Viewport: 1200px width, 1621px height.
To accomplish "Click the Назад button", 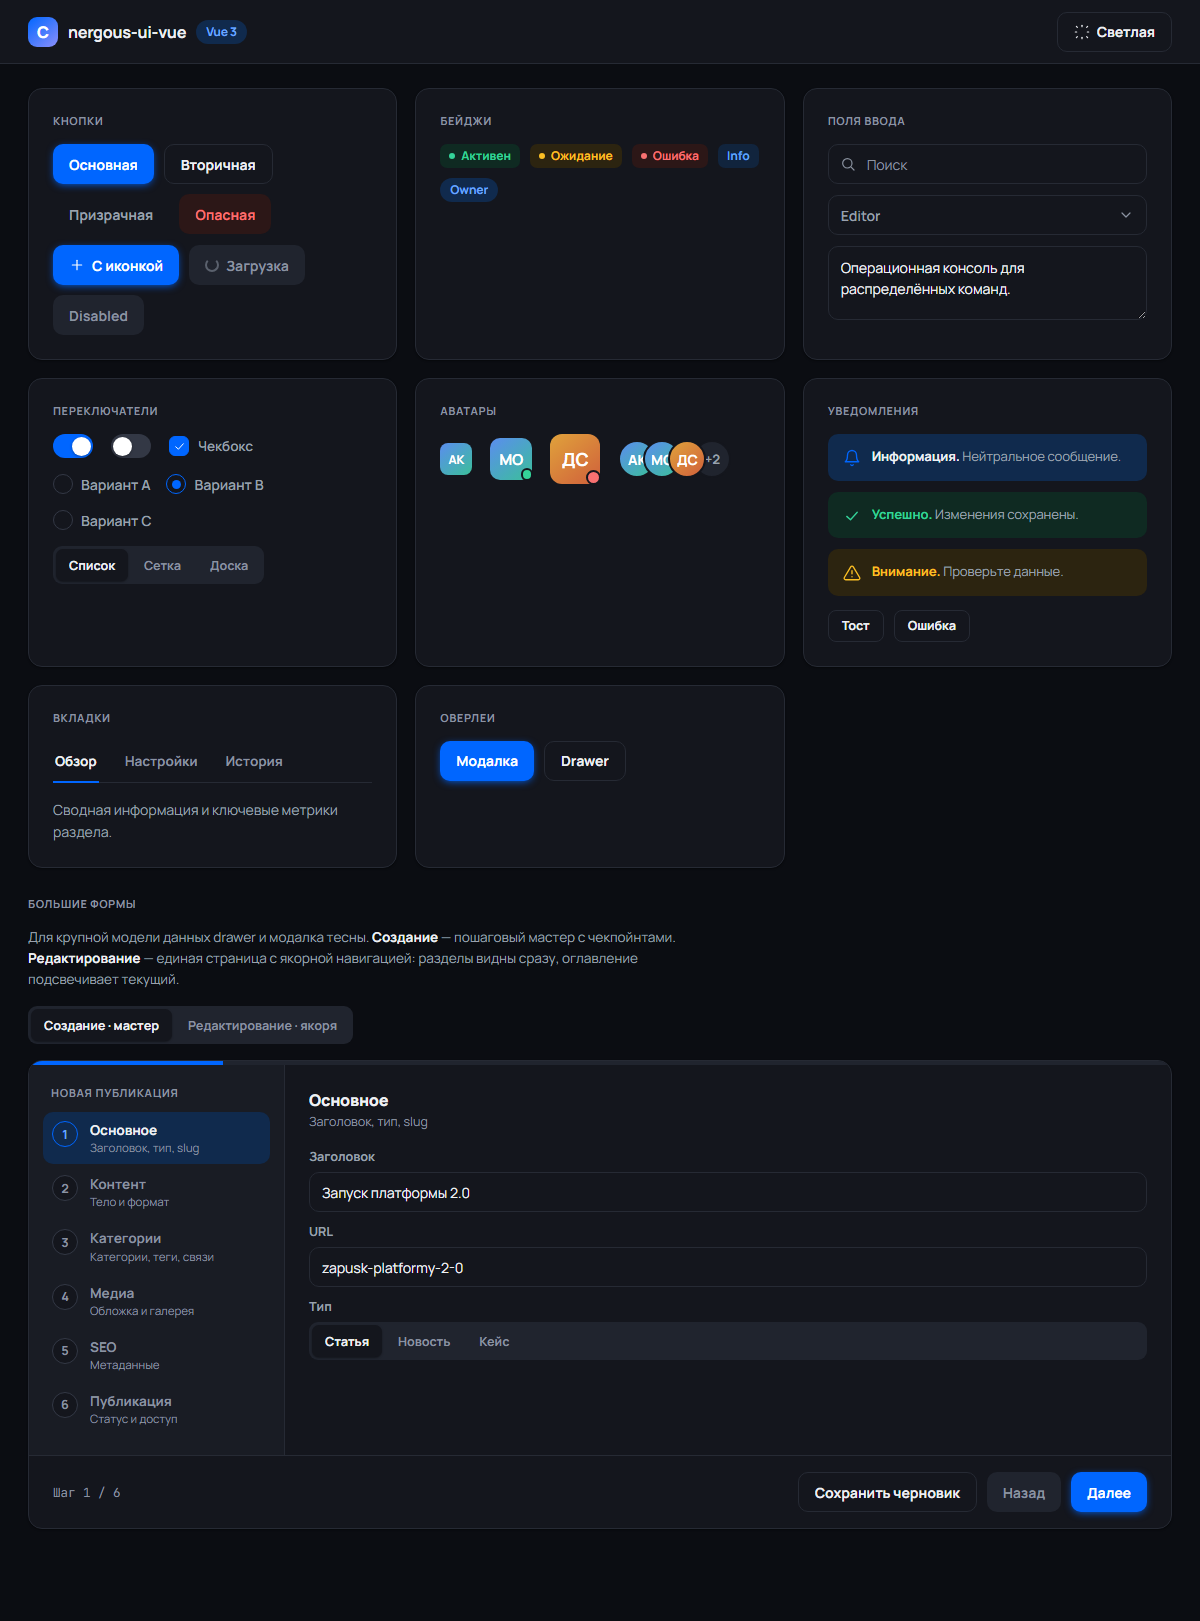I will [1024, 1492].
